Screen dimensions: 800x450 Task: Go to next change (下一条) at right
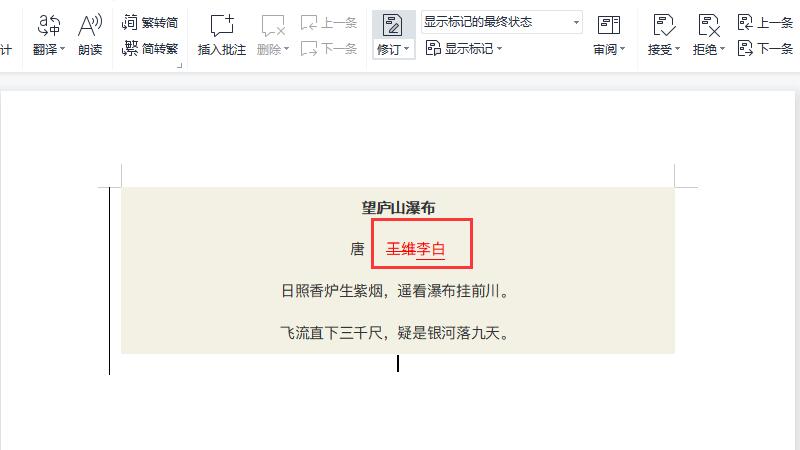(x=765, y=48)
